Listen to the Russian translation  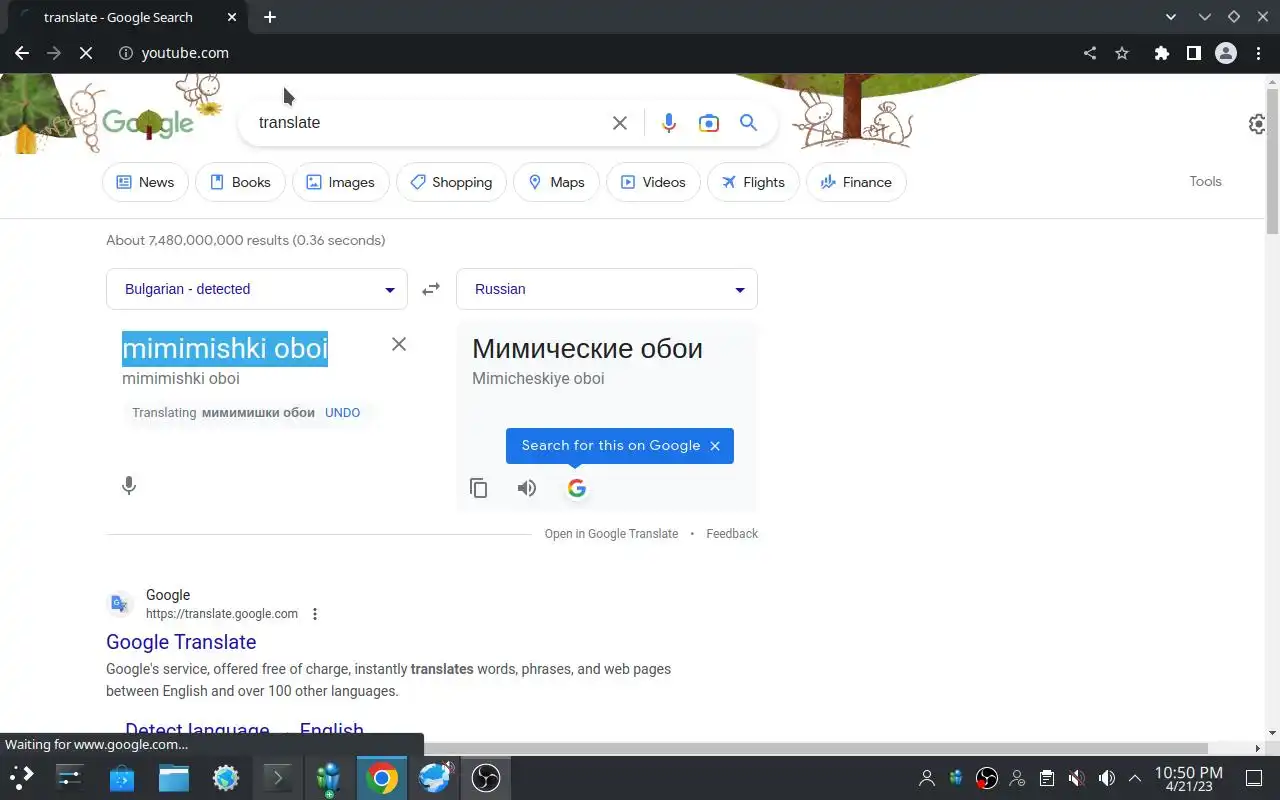[527, 488]
